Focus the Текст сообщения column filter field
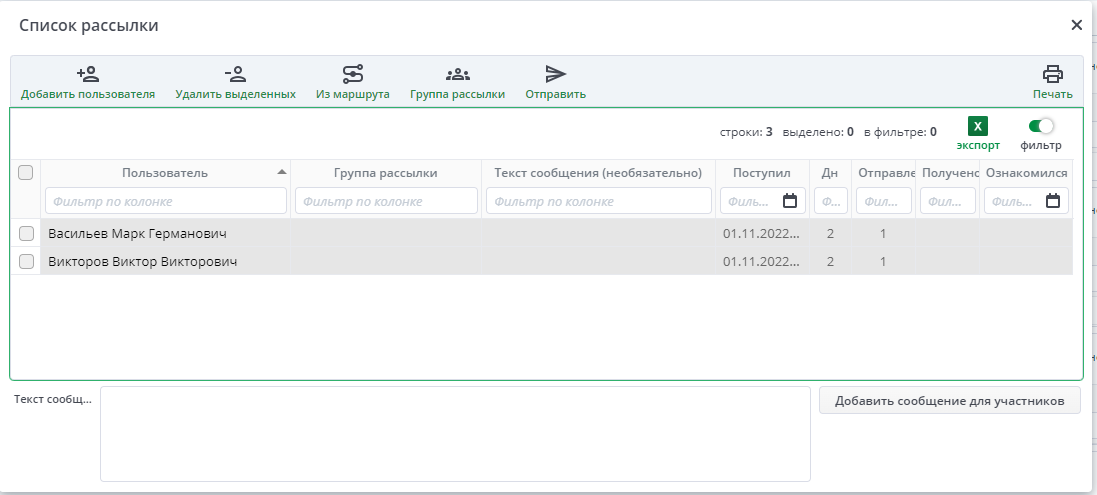The width and height of the screenshot is (1097, 495). pos(599,201)
